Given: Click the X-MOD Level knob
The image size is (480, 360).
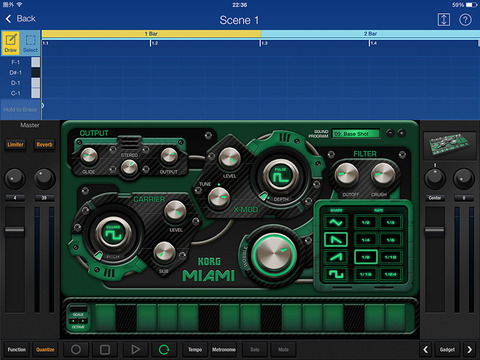Looking at the screenshot, I should [x=229, y=158].
